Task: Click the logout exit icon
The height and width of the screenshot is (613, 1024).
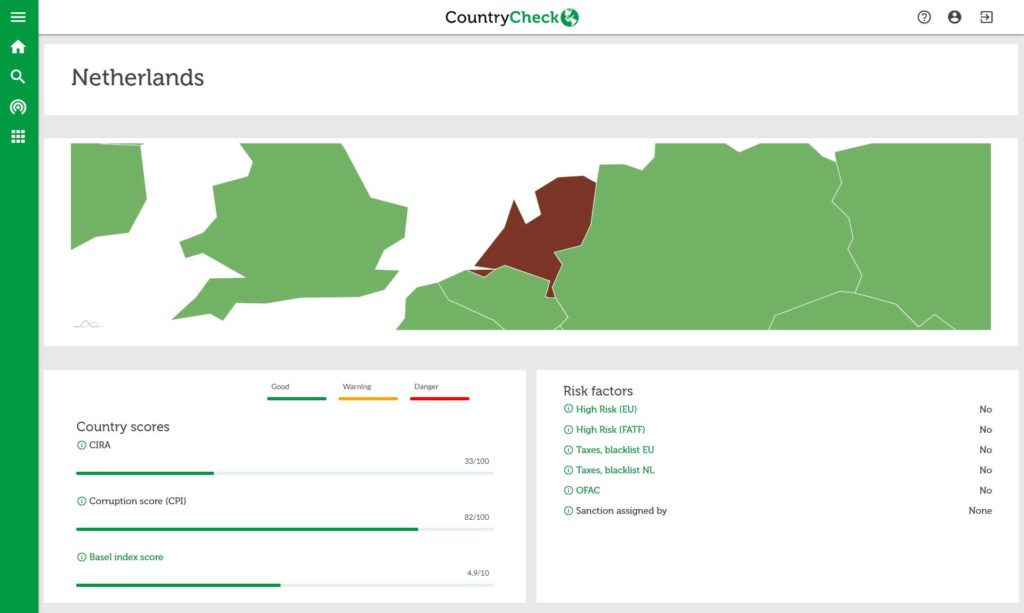Action: (x=986, y=17)
